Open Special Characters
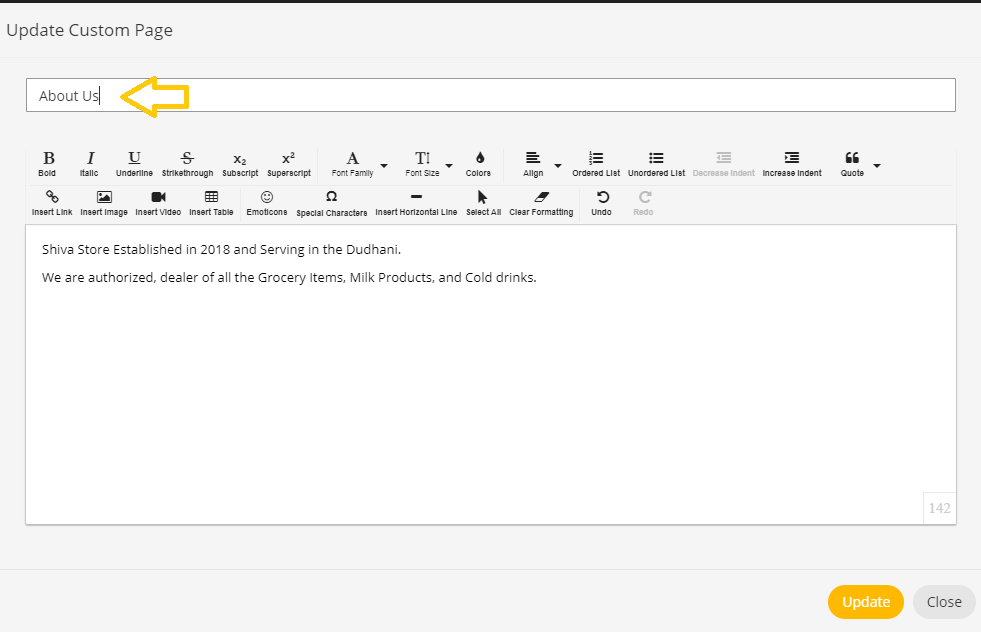Image resolution: width=981 pixels, height=632 pixels. [x=332, y=203]
